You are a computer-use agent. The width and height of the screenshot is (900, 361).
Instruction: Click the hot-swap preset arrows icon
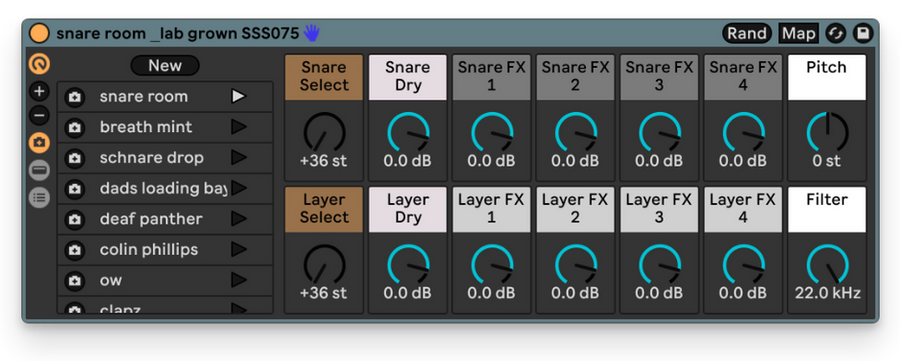click(x=836, y=33)
